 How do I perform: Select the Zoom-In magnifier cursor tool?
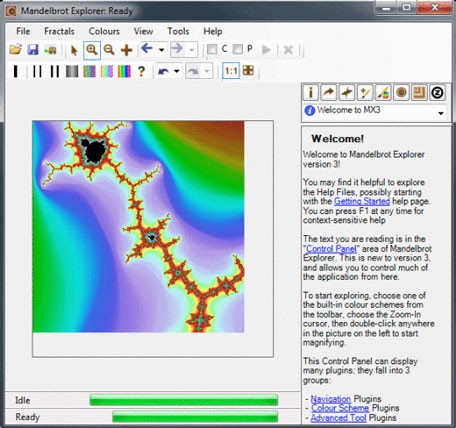[92, 50]
